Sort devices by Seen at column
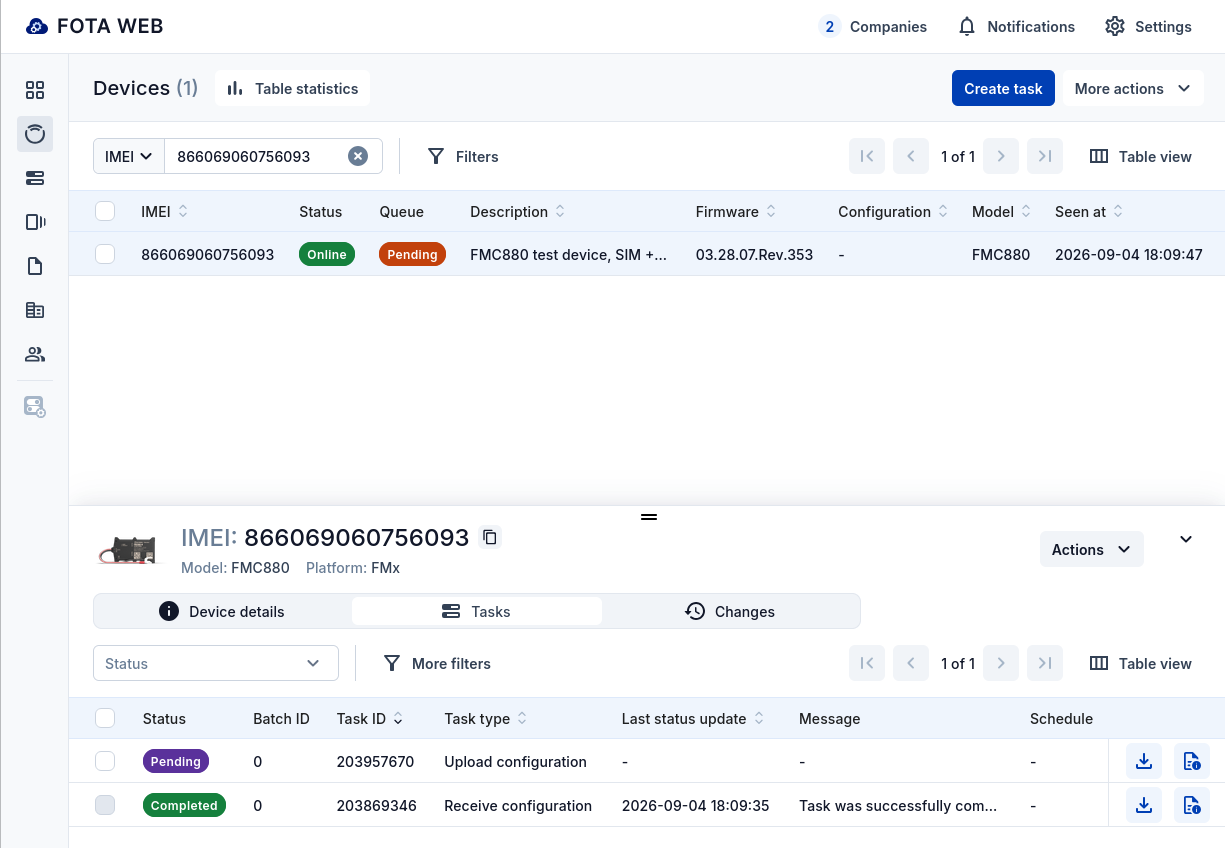 click(x=1089, y=211)
